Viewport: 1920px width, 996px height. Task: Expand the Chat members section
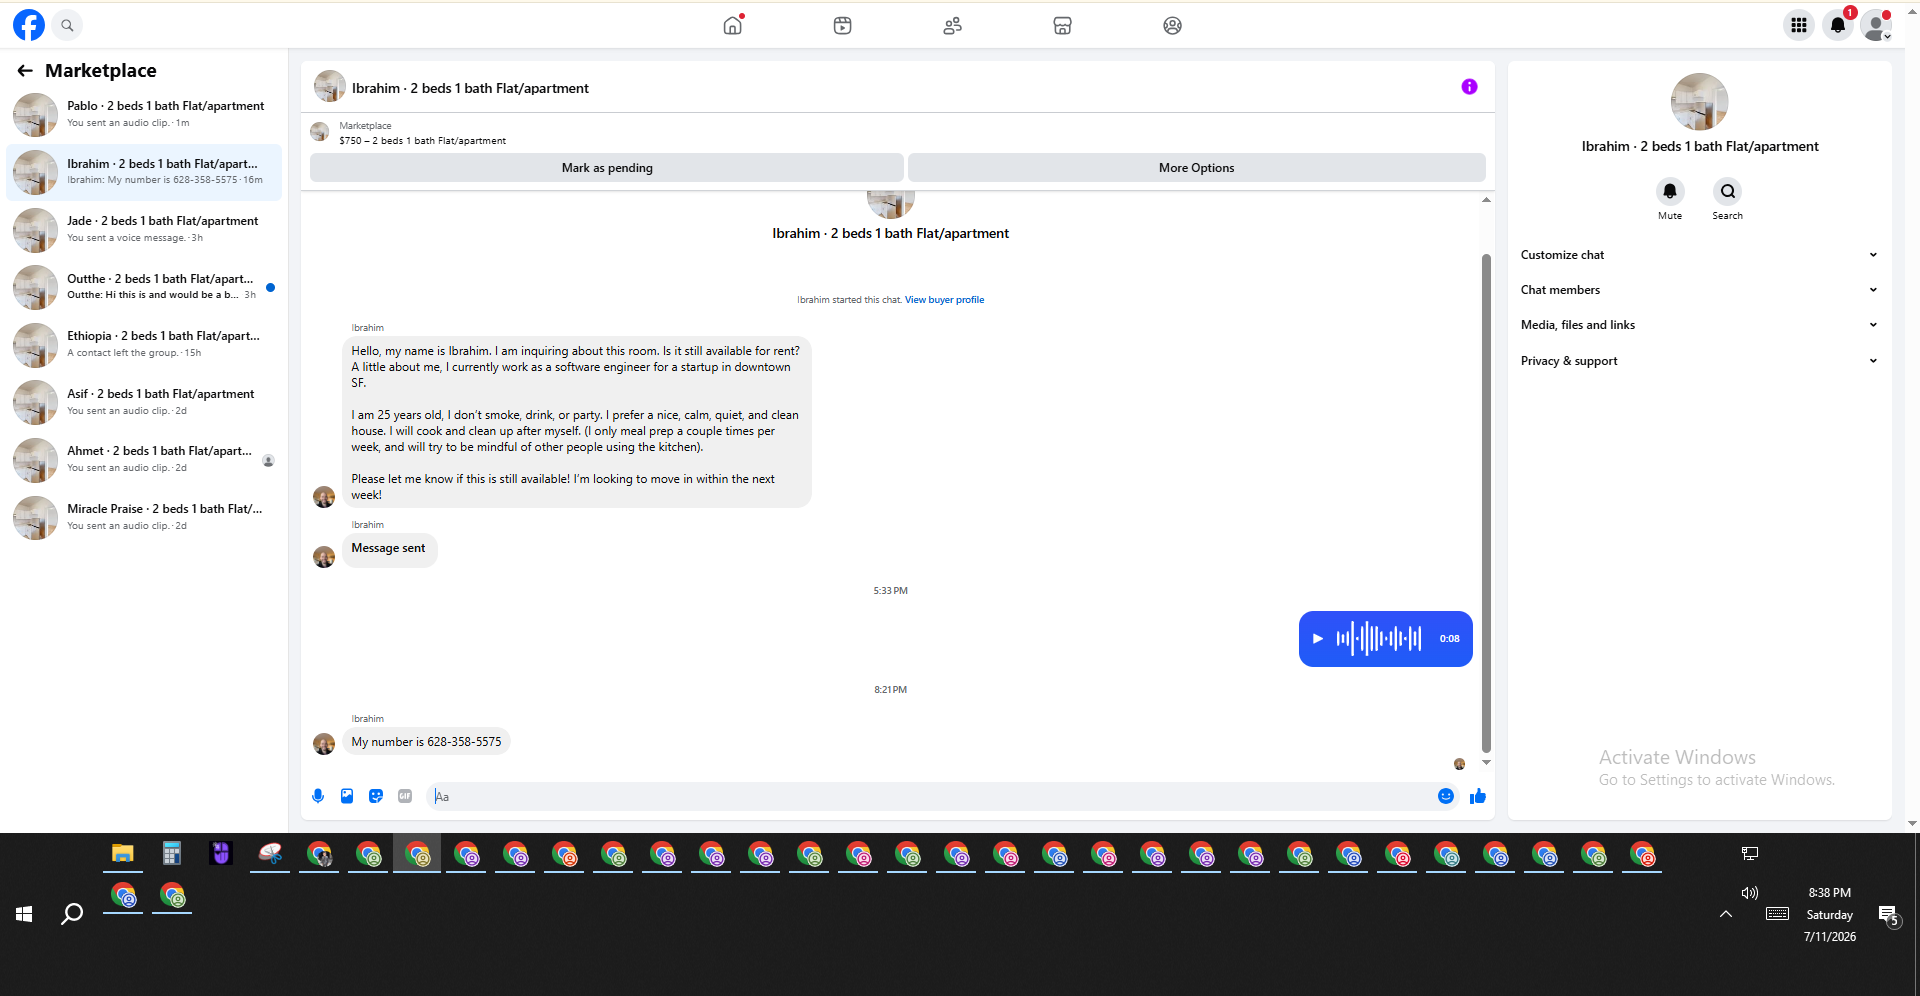1699,290
